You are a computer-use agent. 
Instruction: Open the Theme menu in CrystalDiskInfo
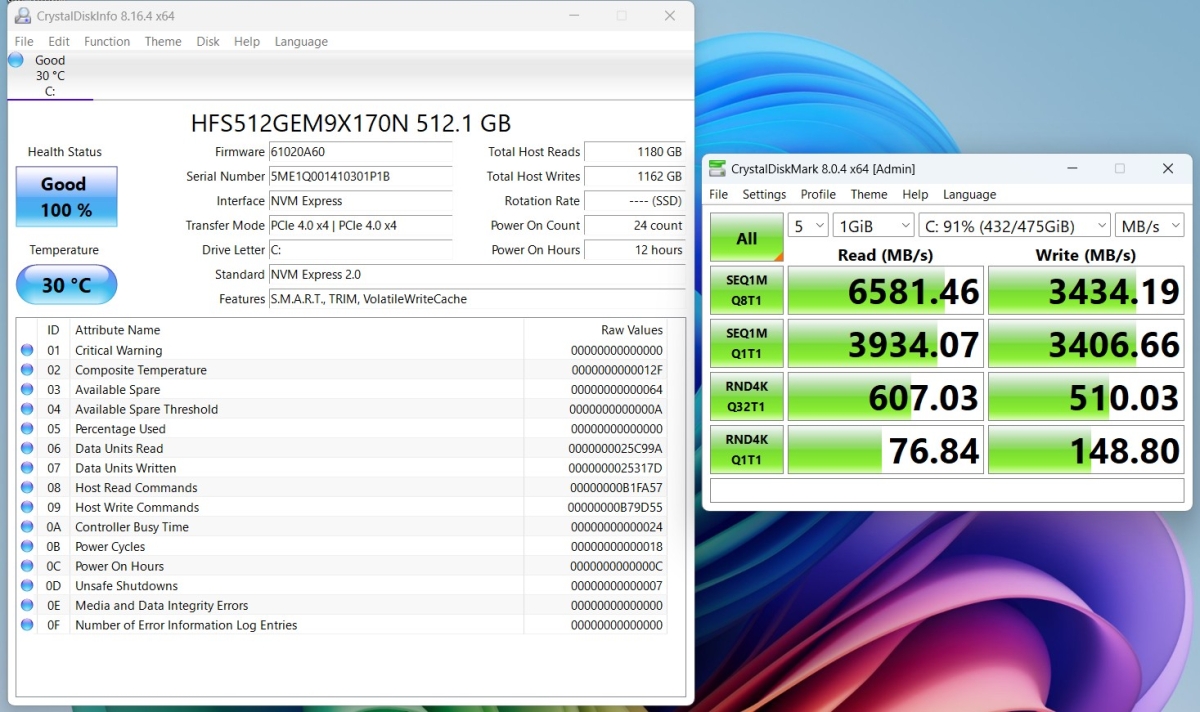[x=163, y=42]
